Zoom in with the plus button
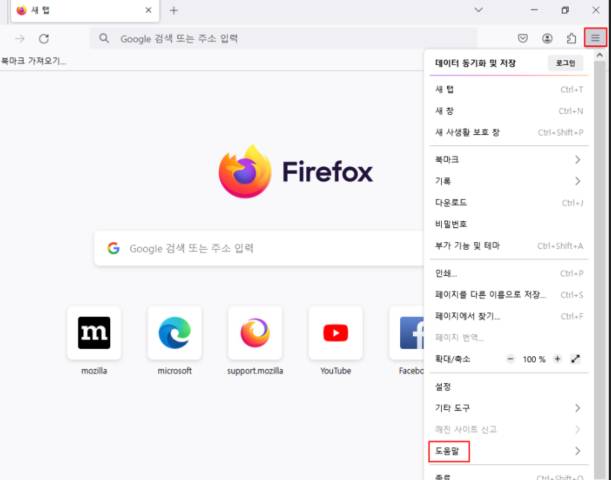The width and height of the screenshot is (611, 480). coord(558,359)
